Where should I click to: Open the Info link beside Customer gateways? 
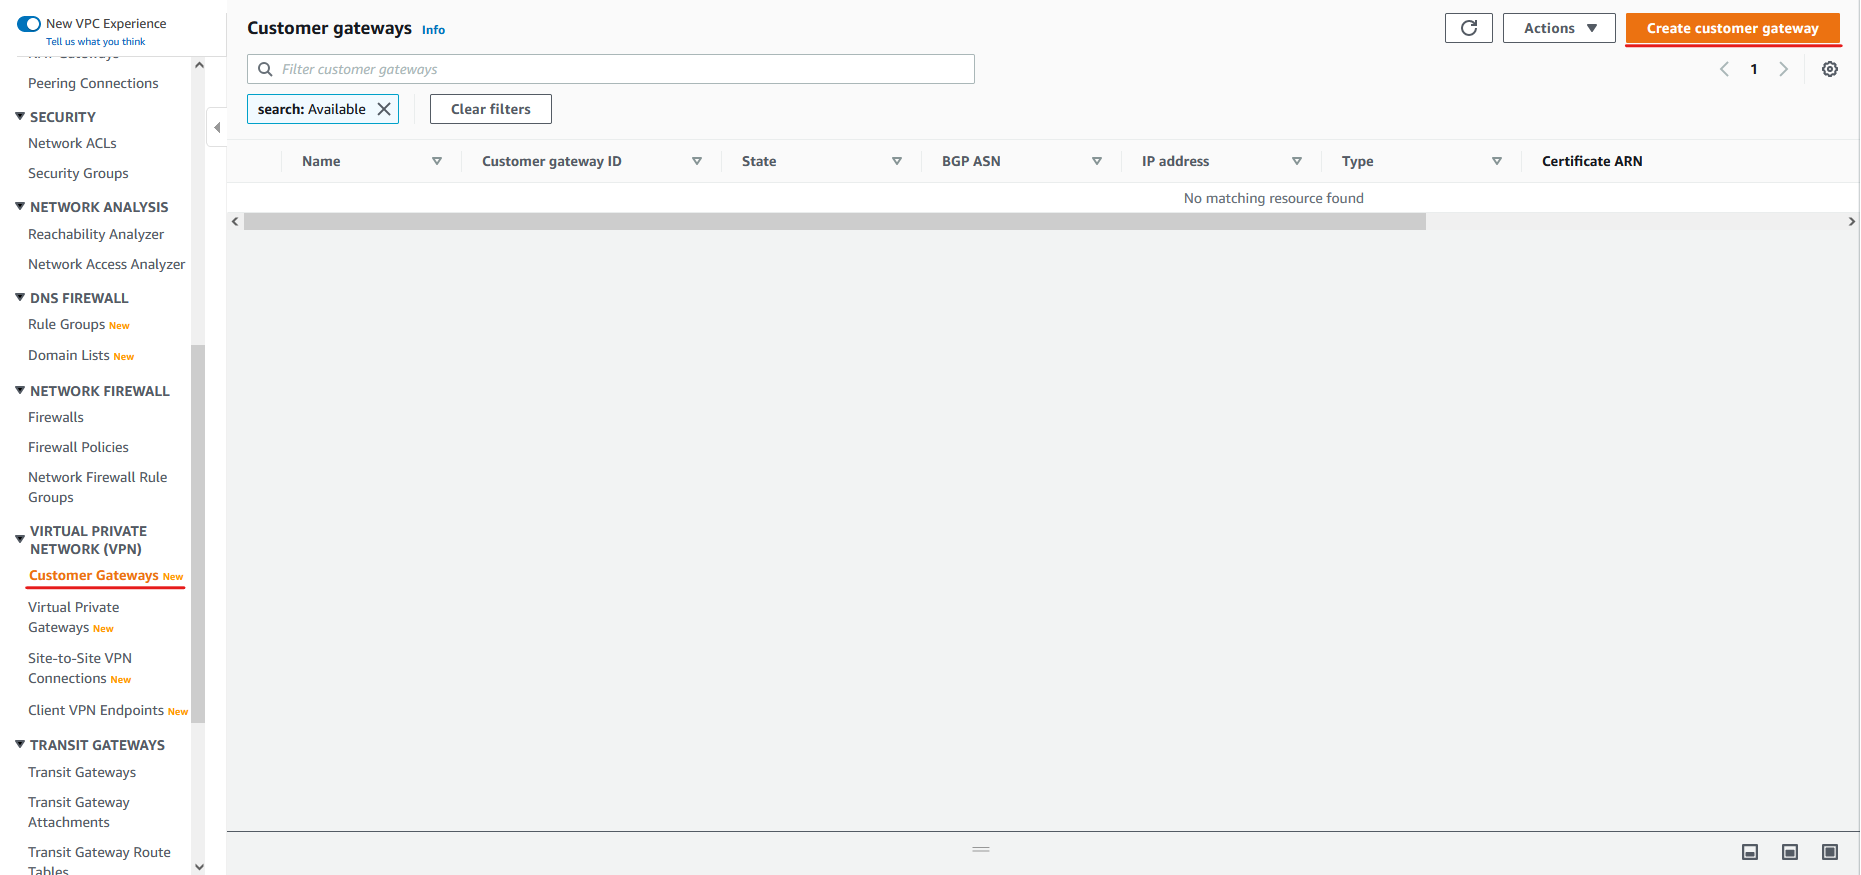pyautogui.click(x=433, y=30)
